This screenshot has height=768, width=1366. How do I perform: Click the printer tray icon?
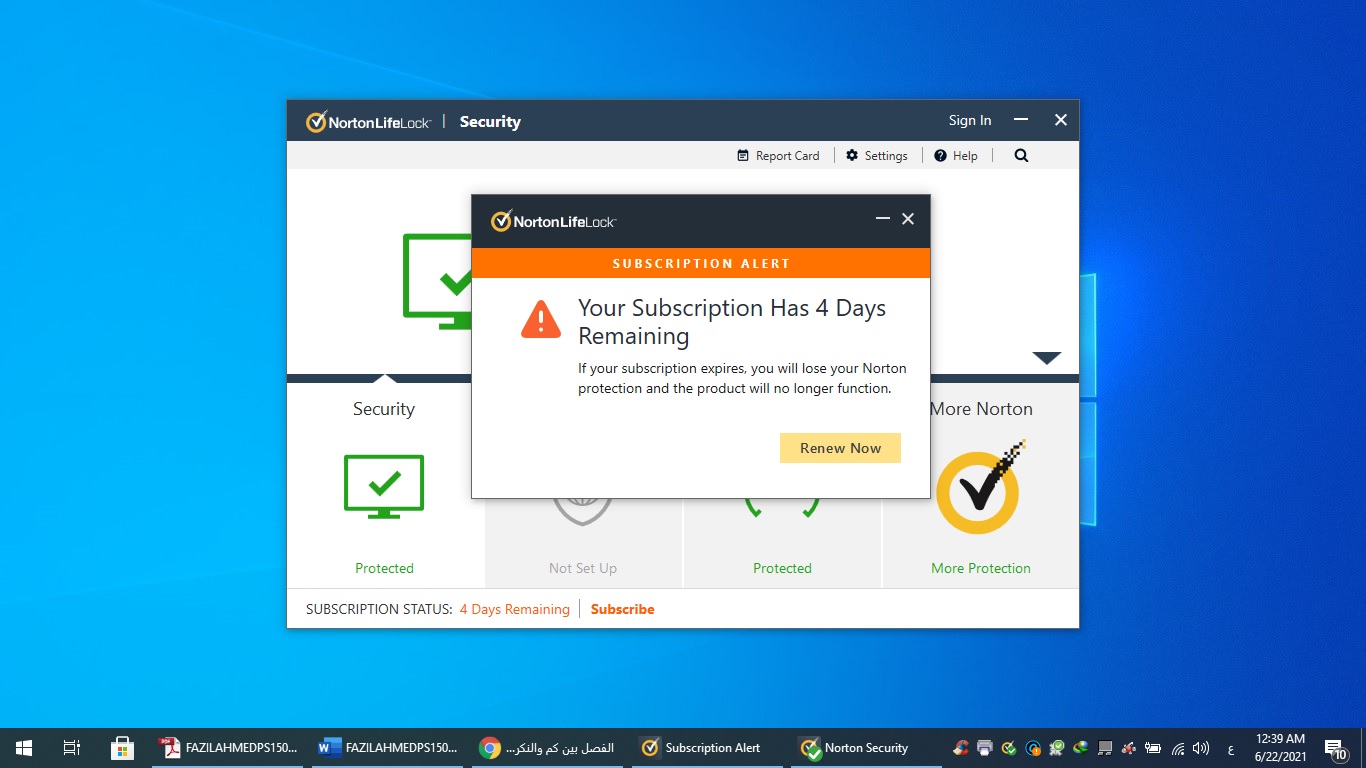pyautogui.click(x=985, y=748)
